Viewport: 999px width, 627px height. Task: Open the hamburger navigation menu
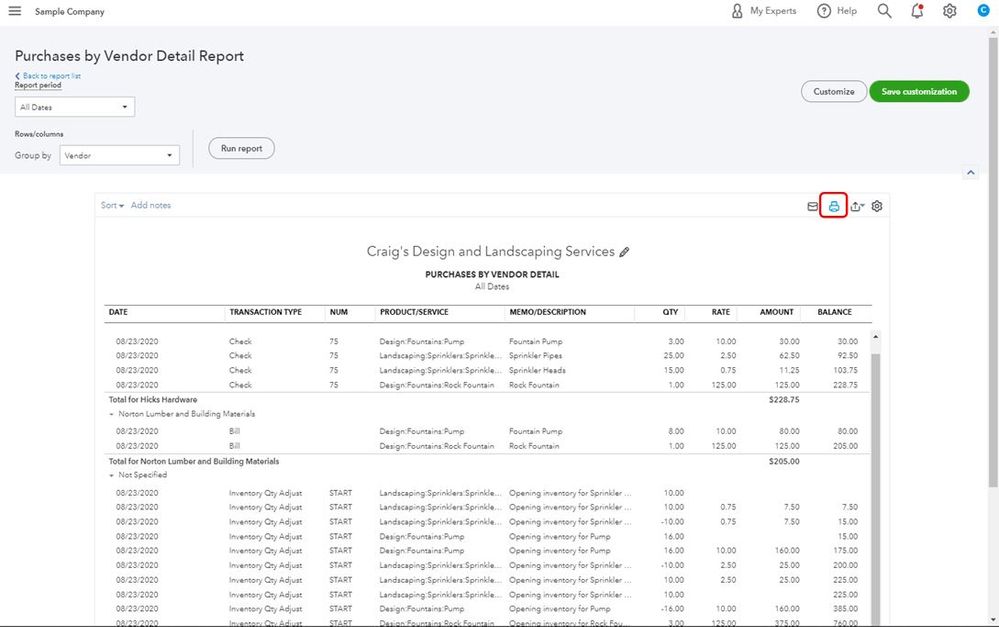(15, 11)
